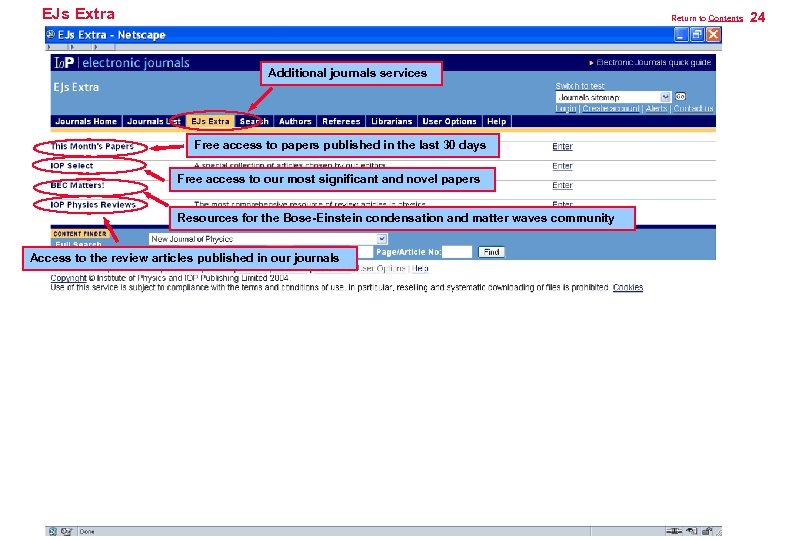Click the Contact us link
The height and width of the screenshot is (540, 794).
click(693, 108)
